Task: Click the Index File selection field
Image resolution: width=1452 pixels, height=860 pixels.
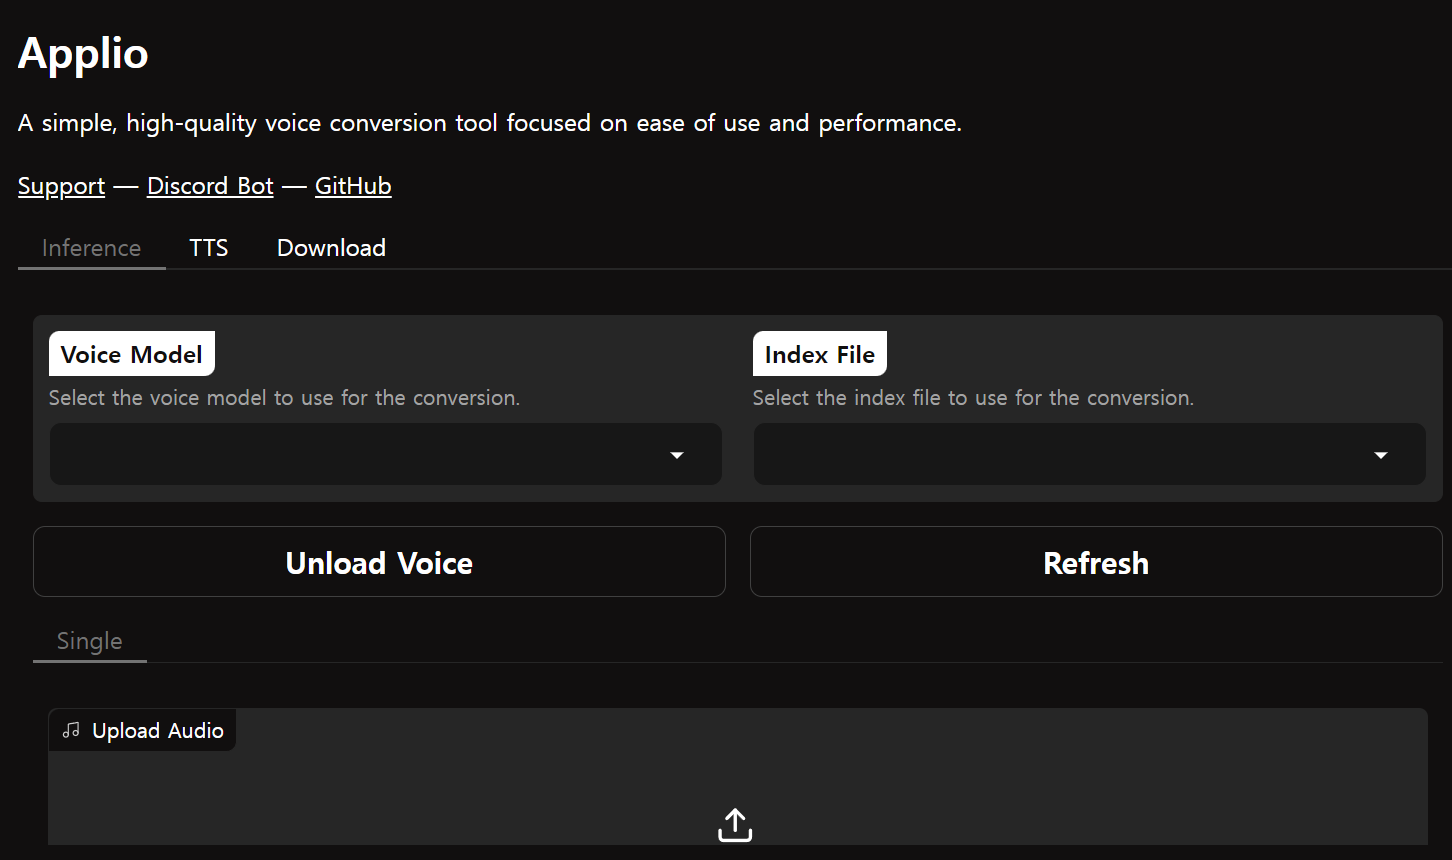Action: 1089,454
